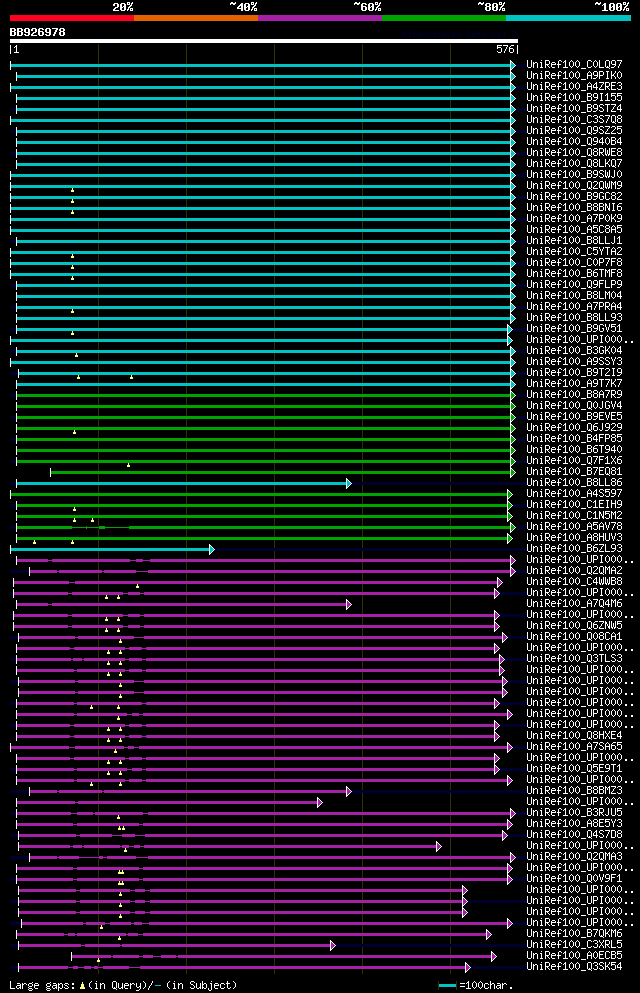Choose the UniRef100_B9GV51 label

pyautogui.click(x=574, y=329)
